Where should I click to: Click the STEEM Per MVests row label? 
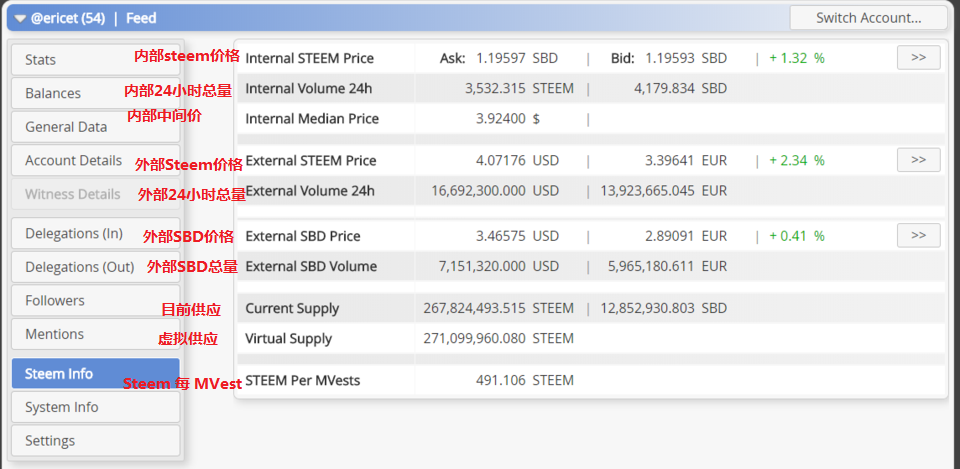tap(302, 380)
